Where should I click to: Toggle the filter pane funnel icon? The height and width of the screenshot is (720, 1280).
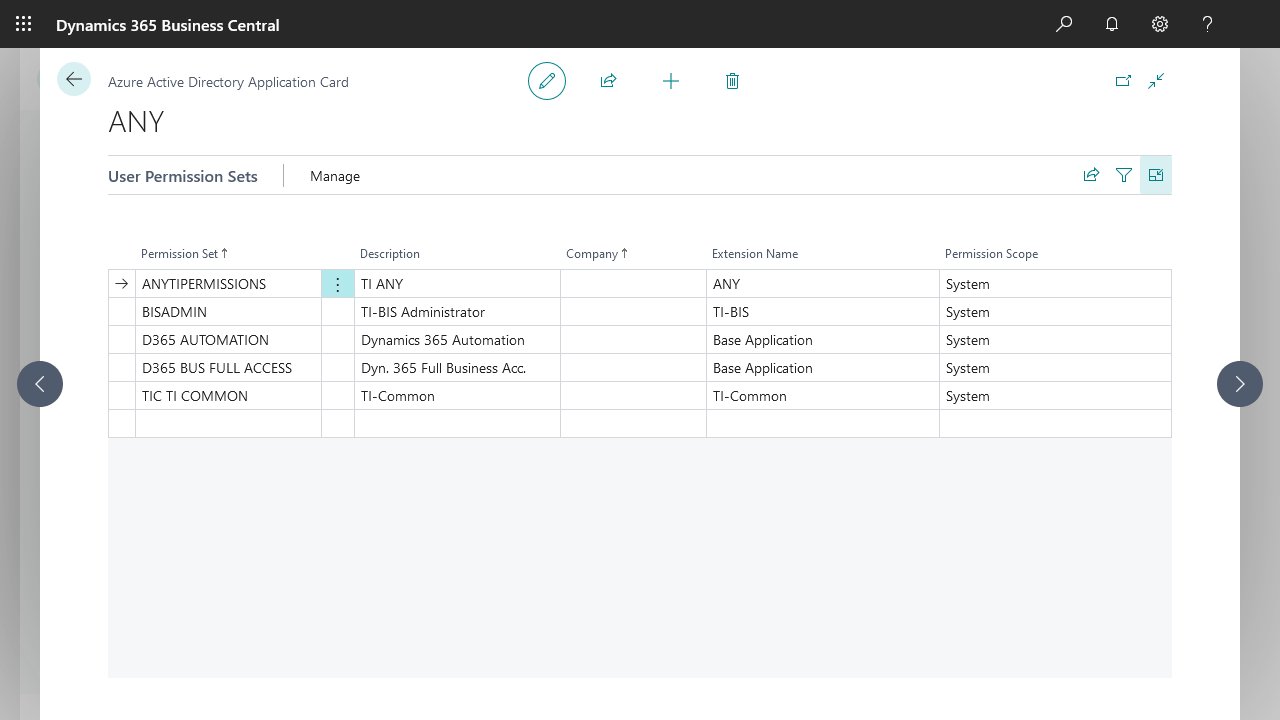point(1124,175)
